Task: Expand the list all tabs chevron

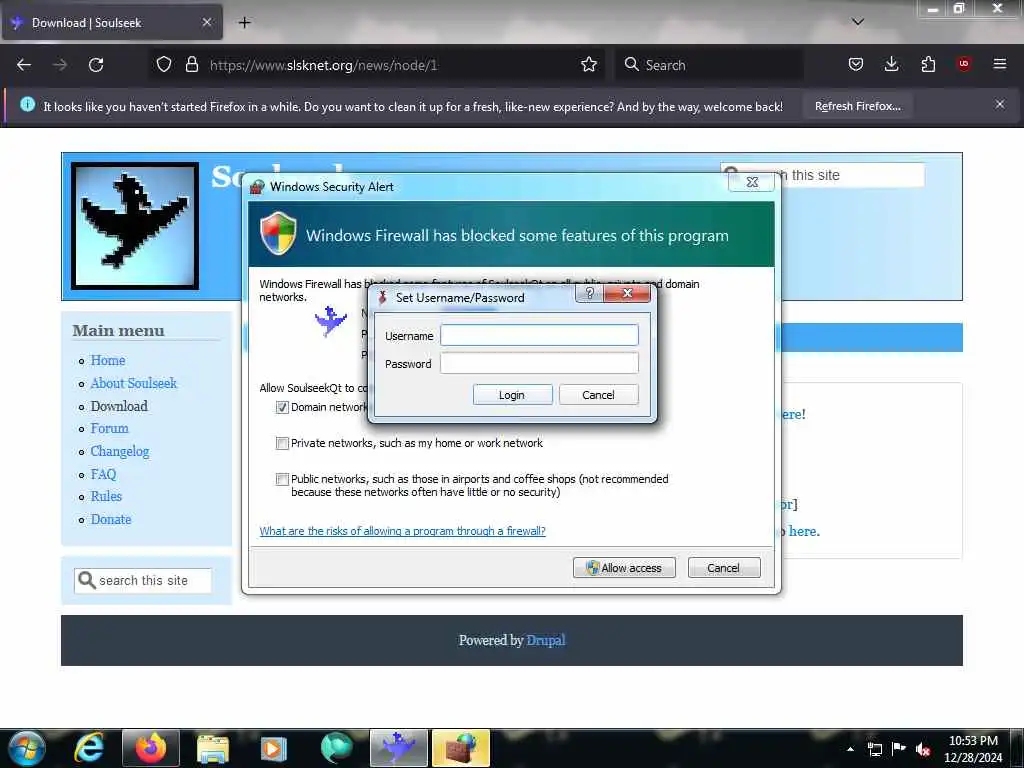Action: coord(858,22)
